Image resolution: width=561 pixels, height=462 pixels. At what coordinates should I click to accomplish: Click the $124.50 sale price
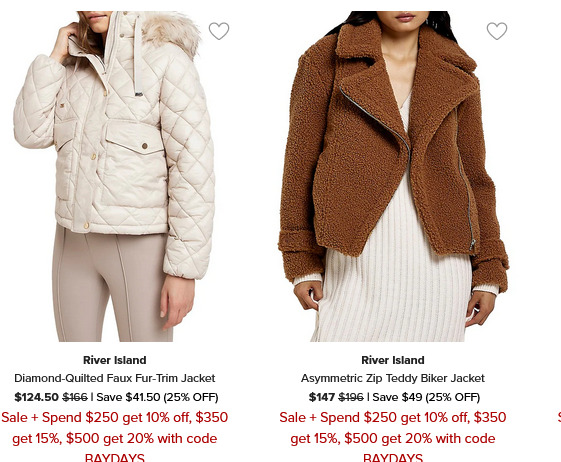tap(36, 397)
